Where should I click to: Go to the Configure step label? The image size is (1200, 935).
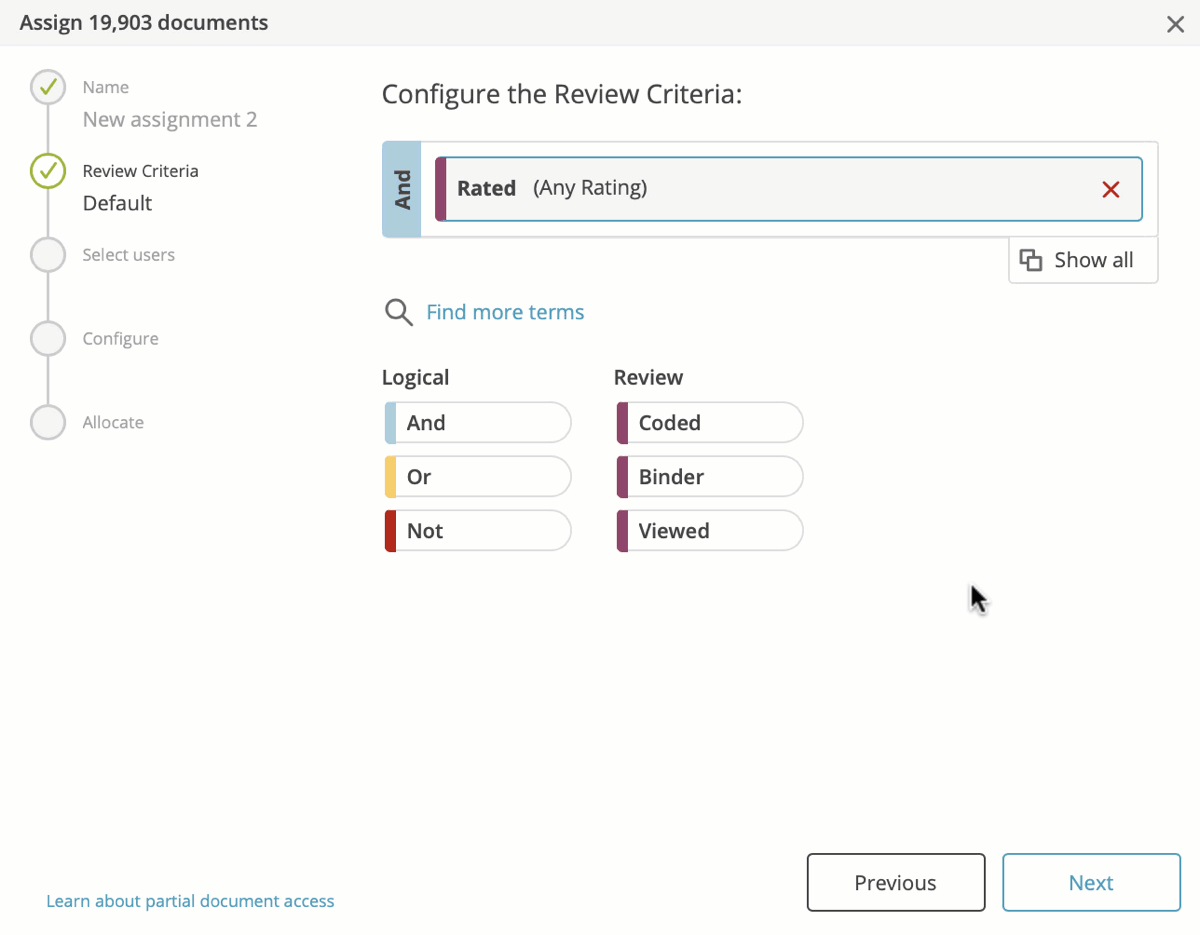121,339
